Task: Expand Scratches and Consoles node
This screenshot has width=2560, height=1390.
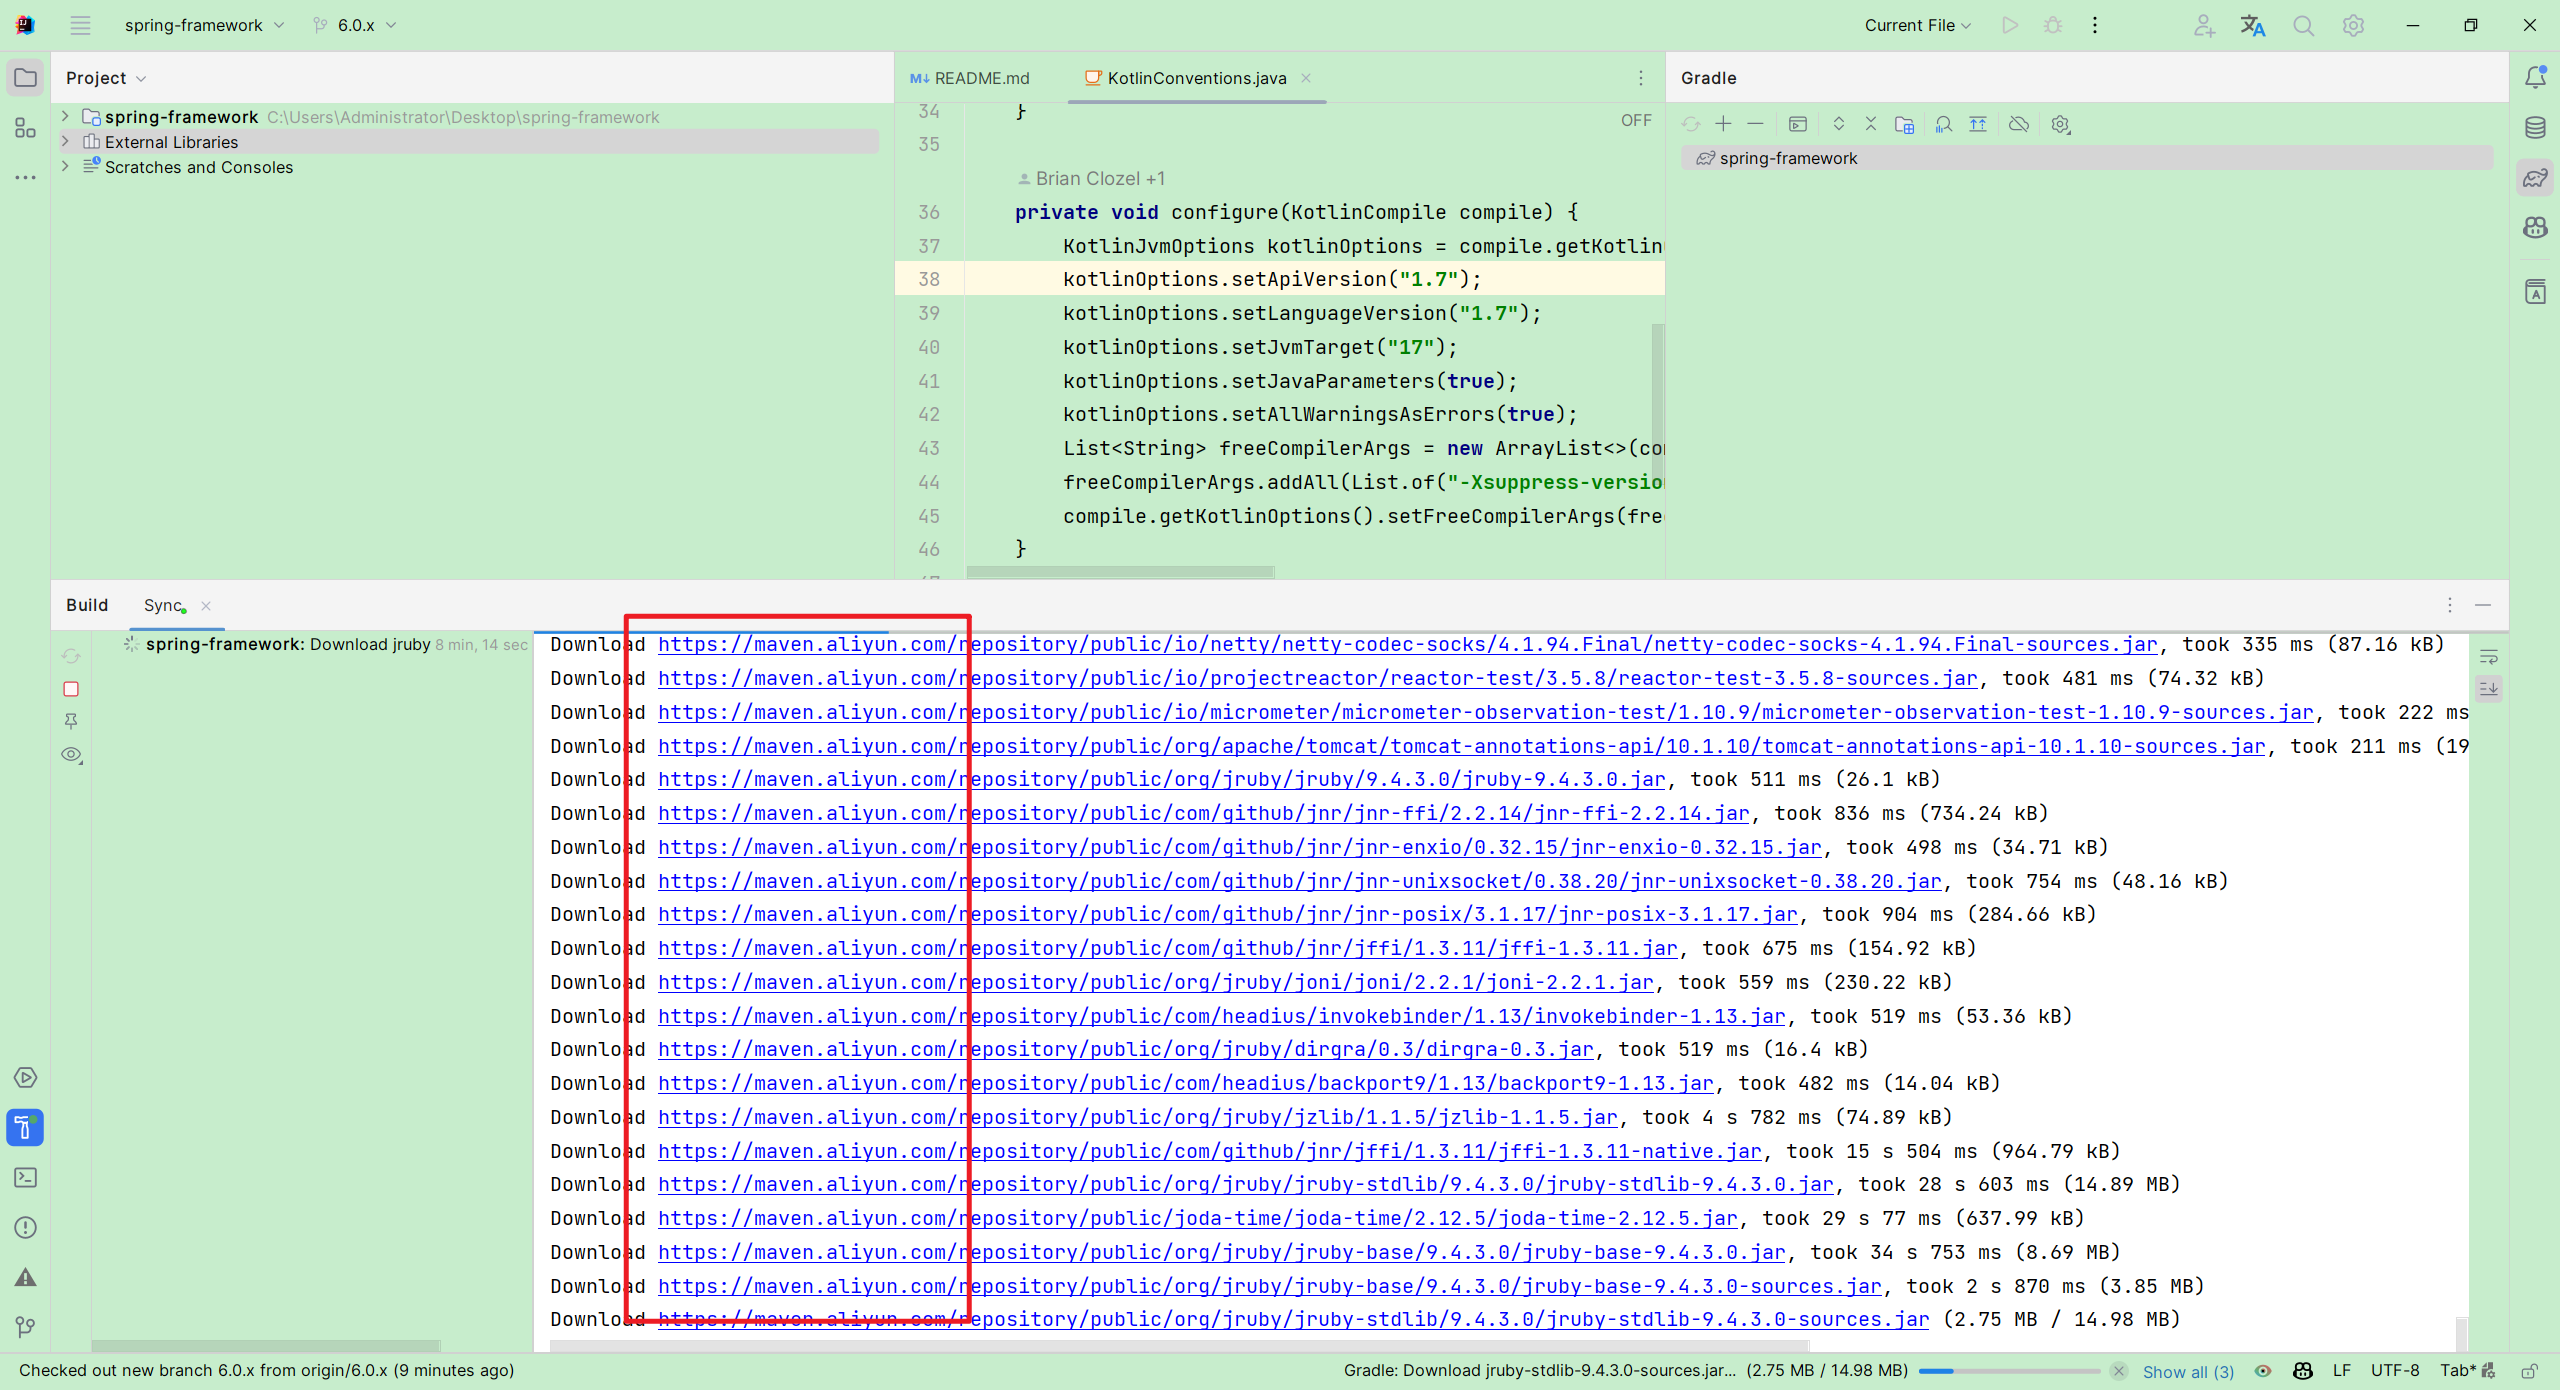Action: point(65,167)
